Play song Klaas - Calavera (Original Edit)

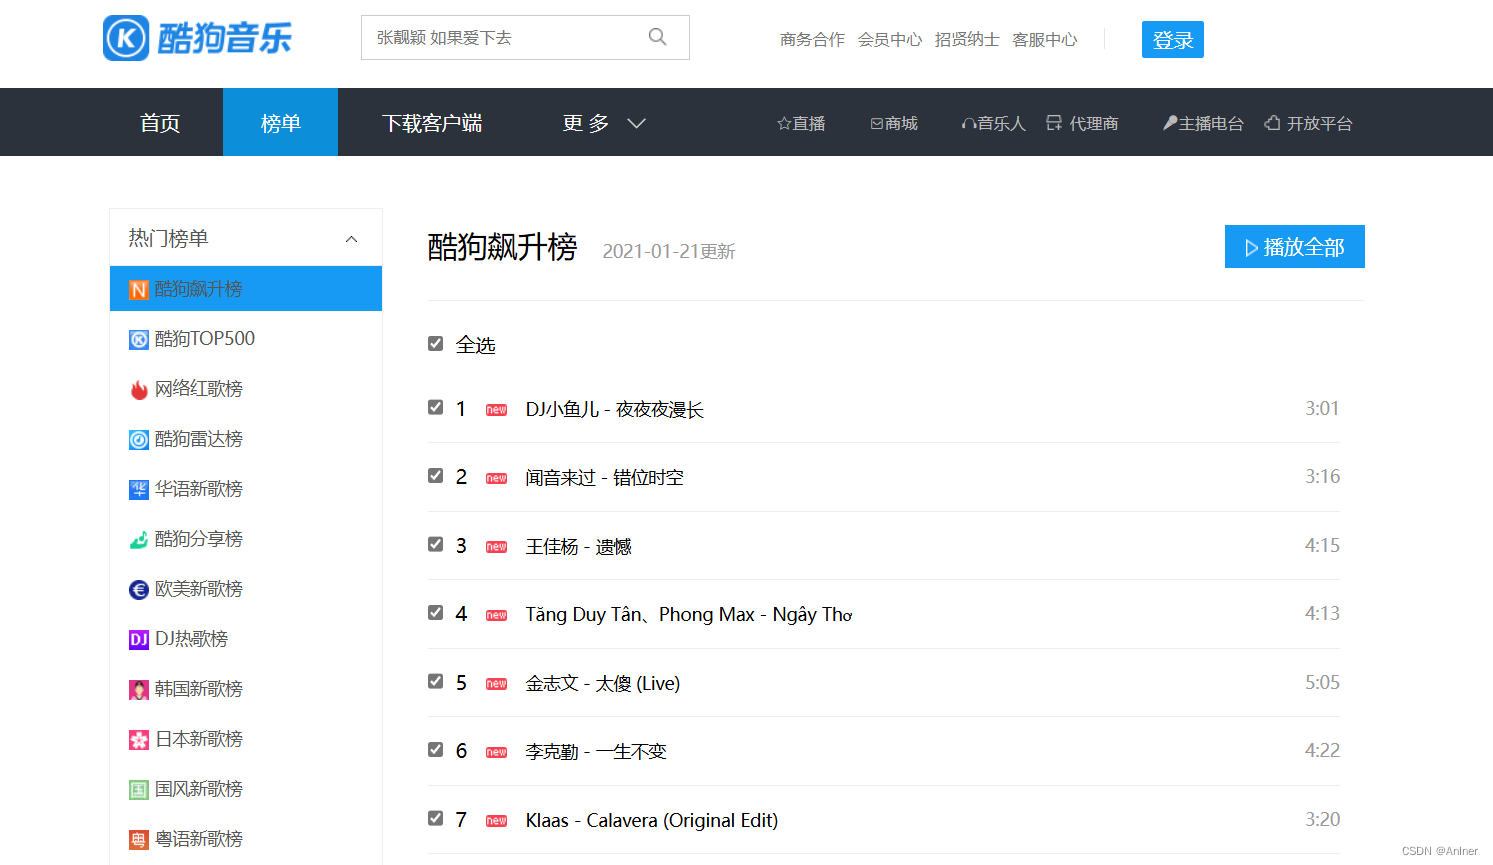pyautogui.click(x=652, y=821)
